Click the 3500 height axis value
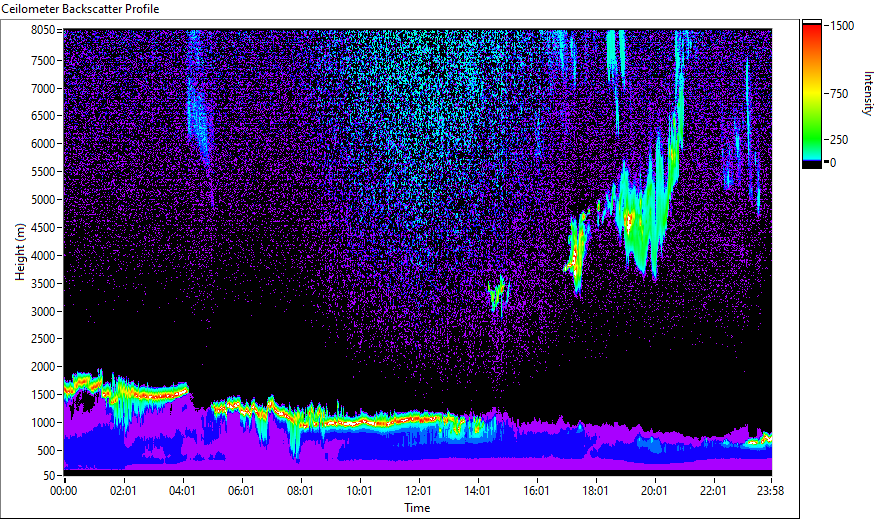This screenshot has width=878, height=519. (43, 284)
